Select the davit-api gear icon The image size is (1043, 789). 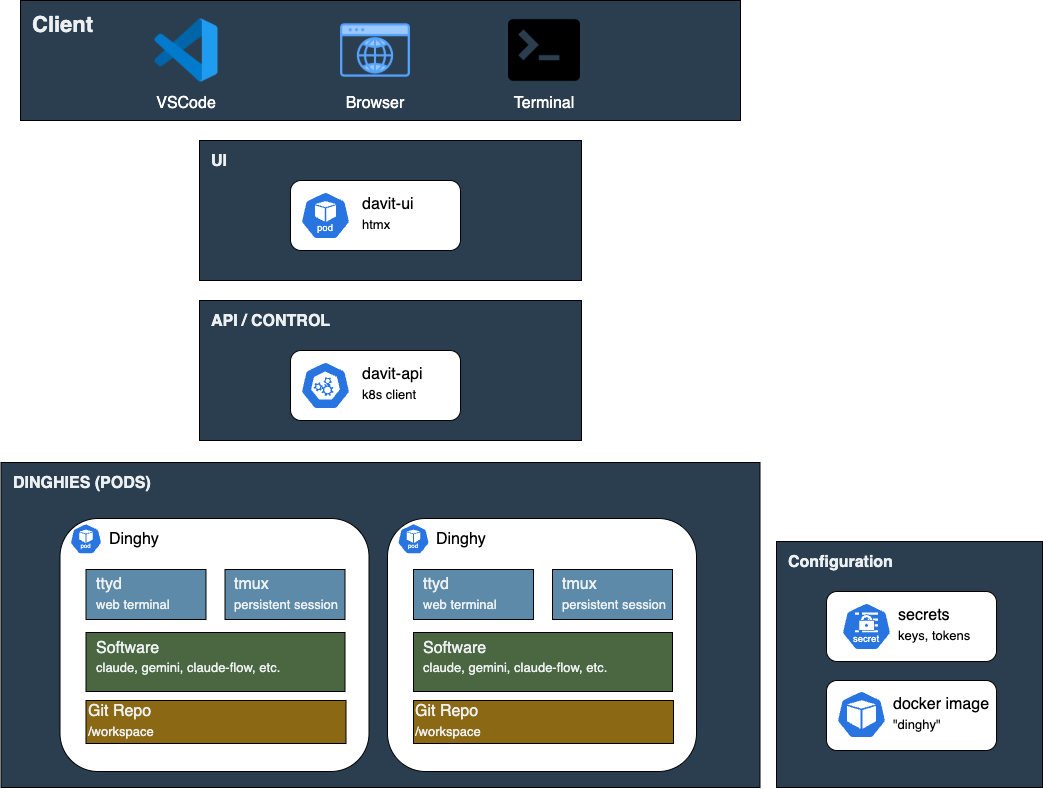325,385
